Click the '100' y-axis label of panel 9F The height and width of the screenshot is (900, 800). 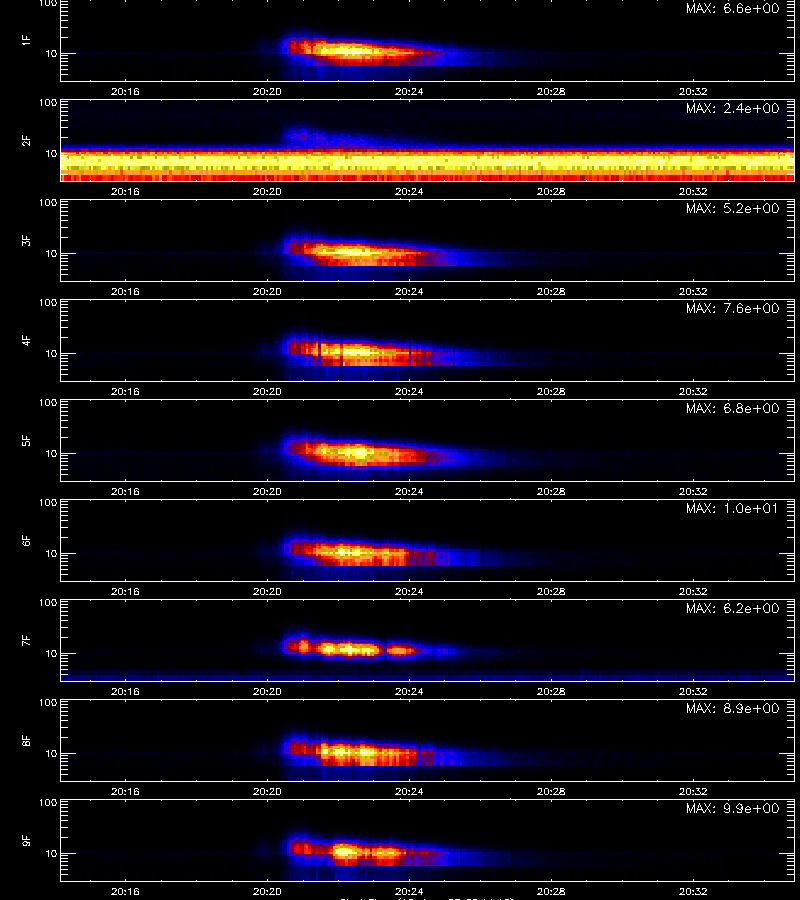coord(48,802)
